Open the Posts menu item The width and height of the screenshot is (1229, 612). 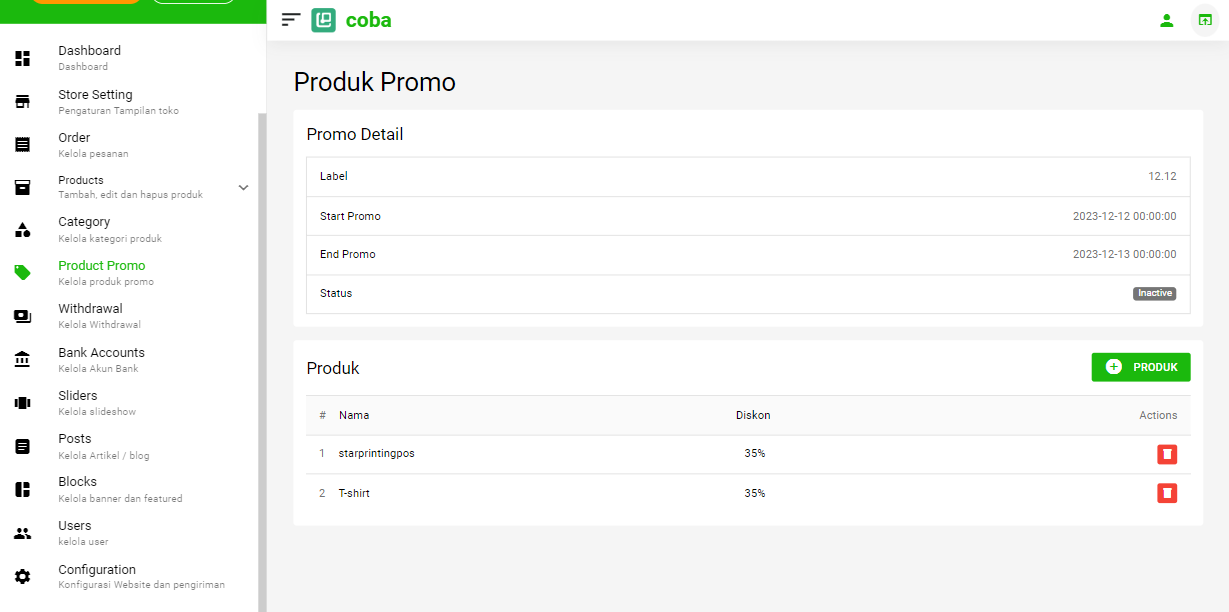(x=75, y=445)
